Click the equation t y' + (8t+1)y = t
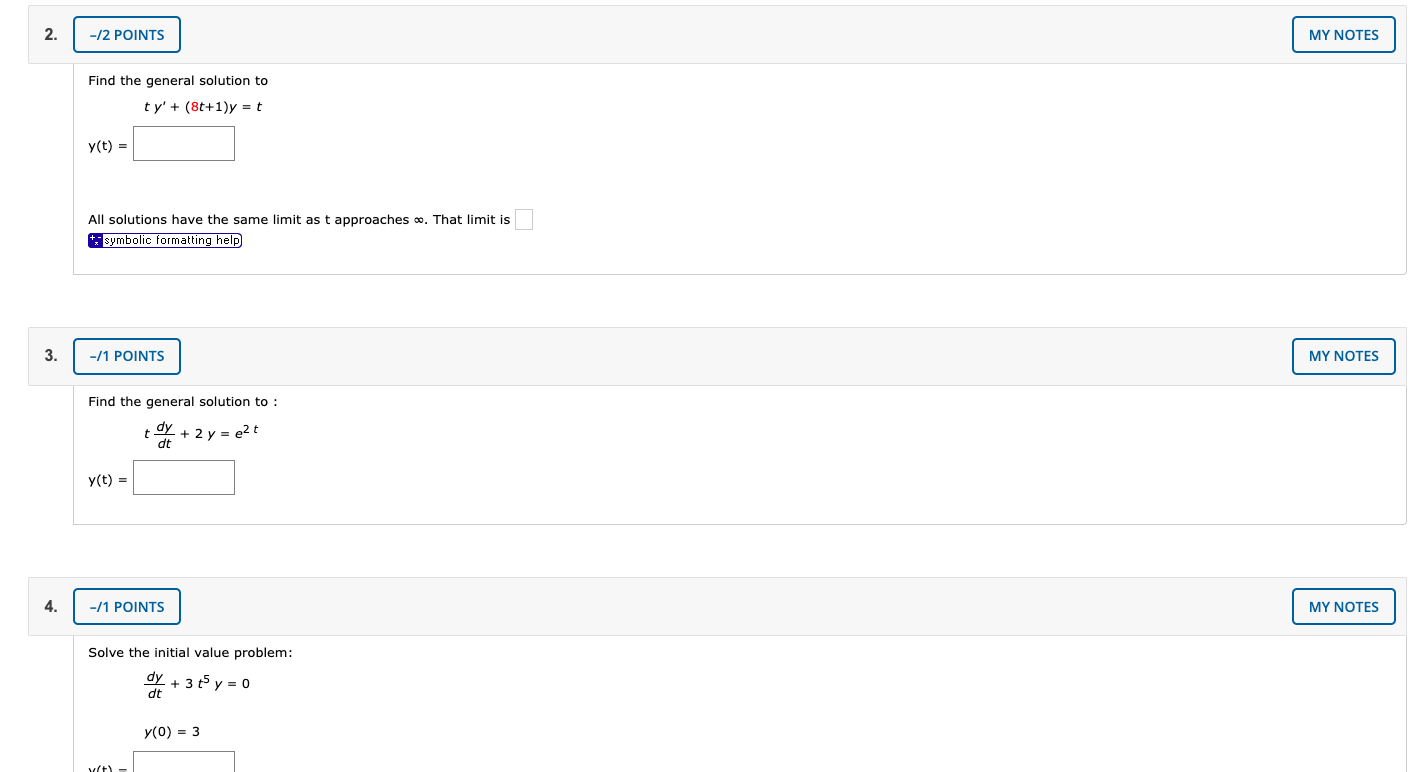The image size is (1422, 772). [203, 106]
